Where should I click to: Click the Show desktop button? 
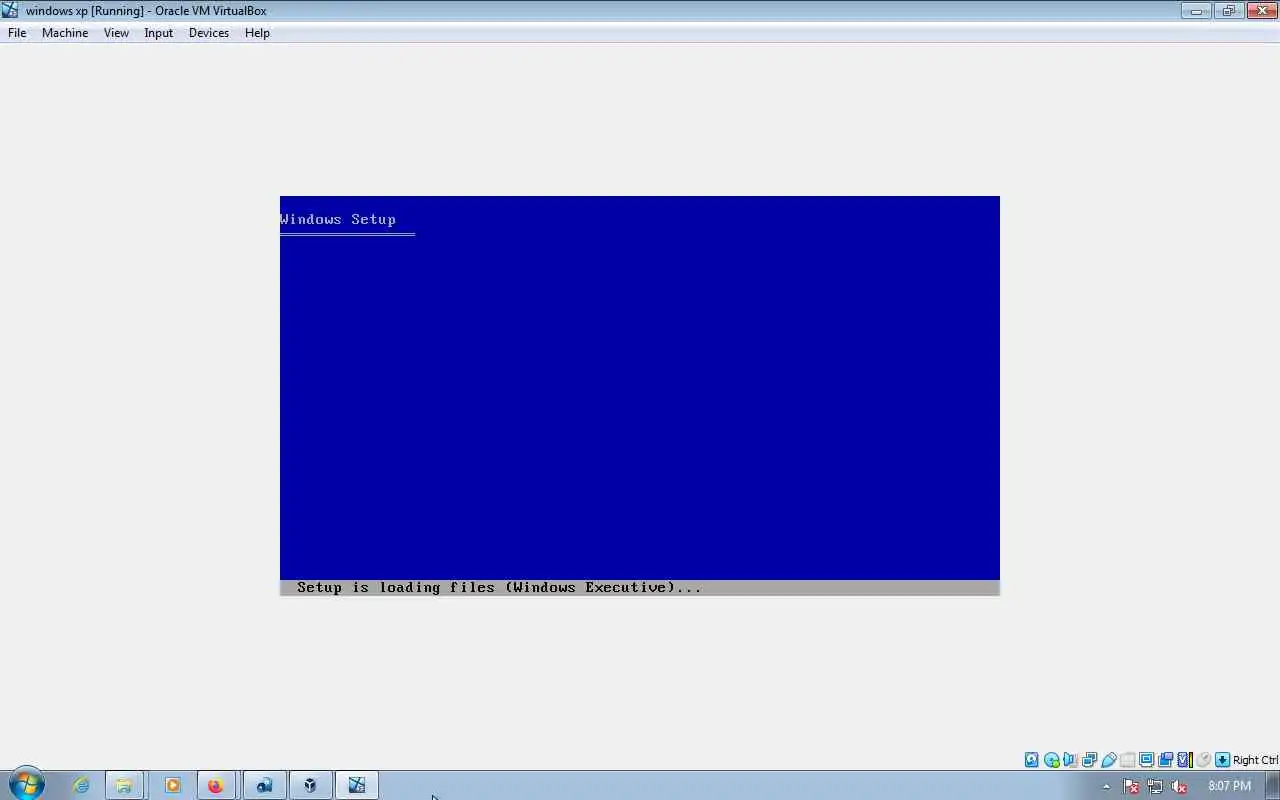[1272, 785]
